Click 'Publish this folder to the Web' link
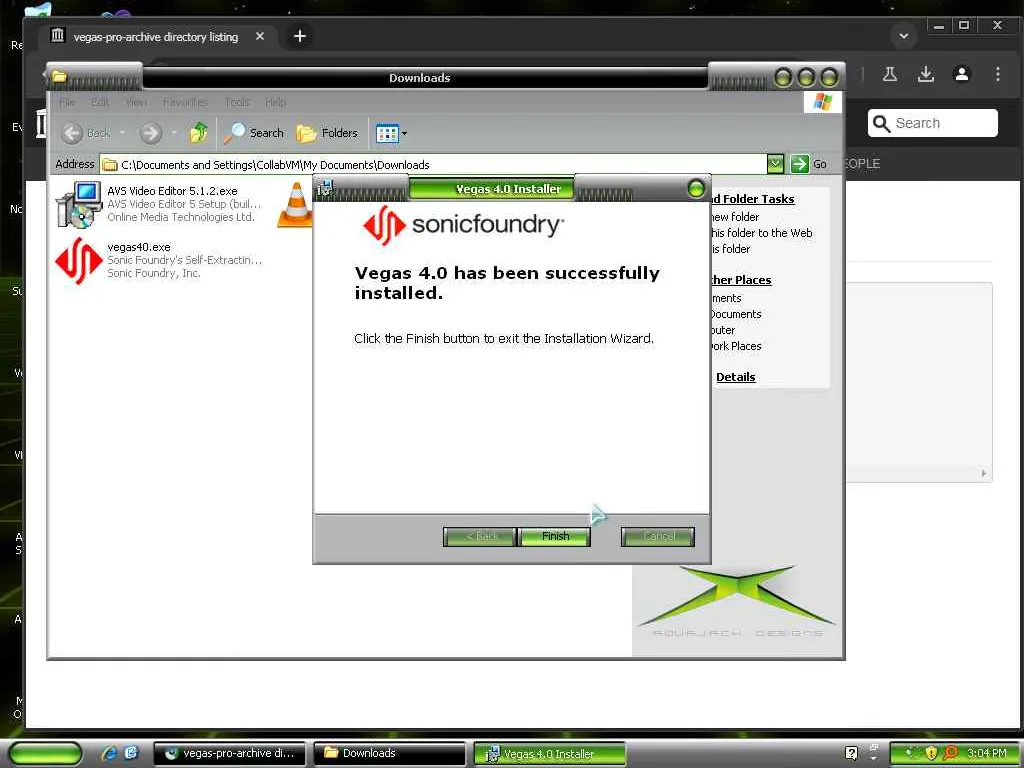Screen dimensions: 1024x768 tap(761, 233)
